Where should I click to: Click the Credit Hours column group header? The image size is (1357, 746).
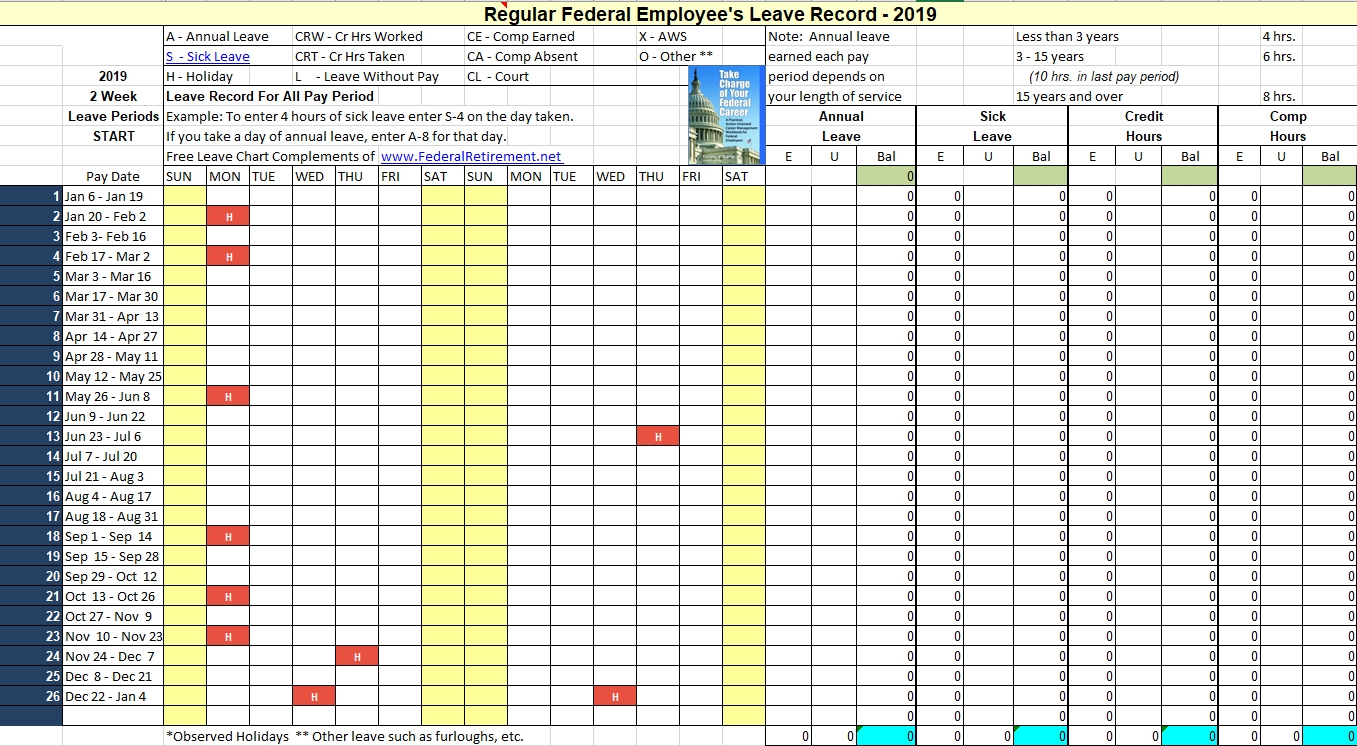1143,126
